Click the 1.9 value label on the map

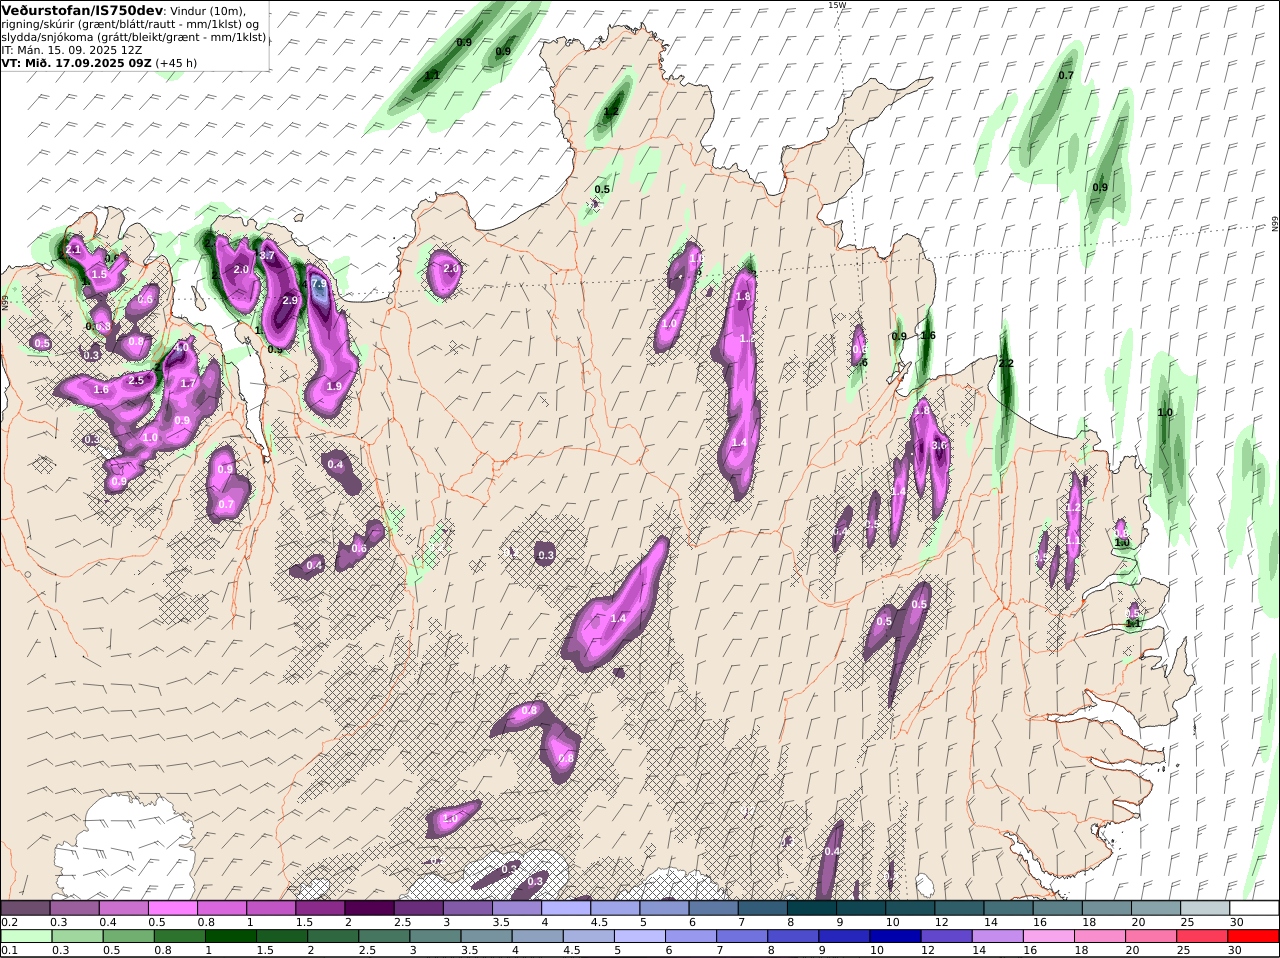(x=334, y=386)
